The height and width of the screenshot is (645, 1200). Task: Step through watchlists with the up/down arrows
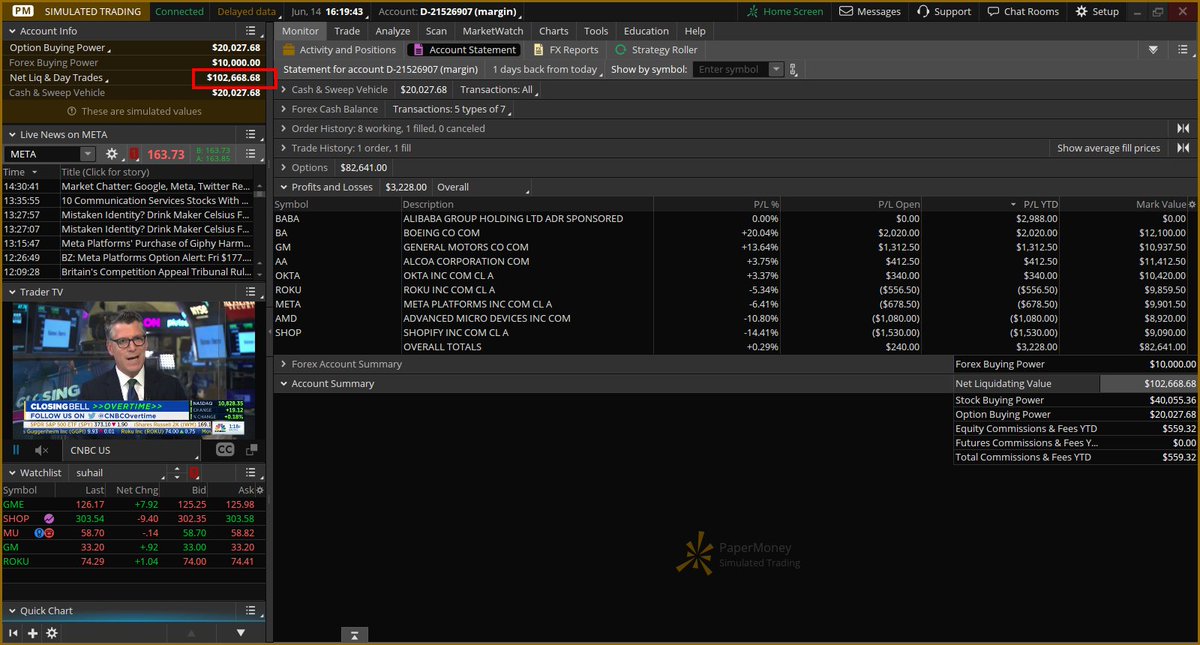[179, 472]
